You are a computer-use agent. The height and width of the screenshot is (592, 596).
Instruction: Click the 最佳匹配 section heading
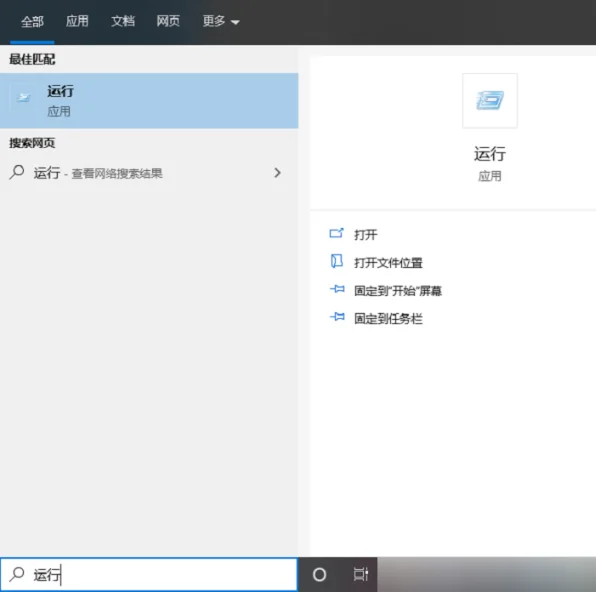point(32,59)
